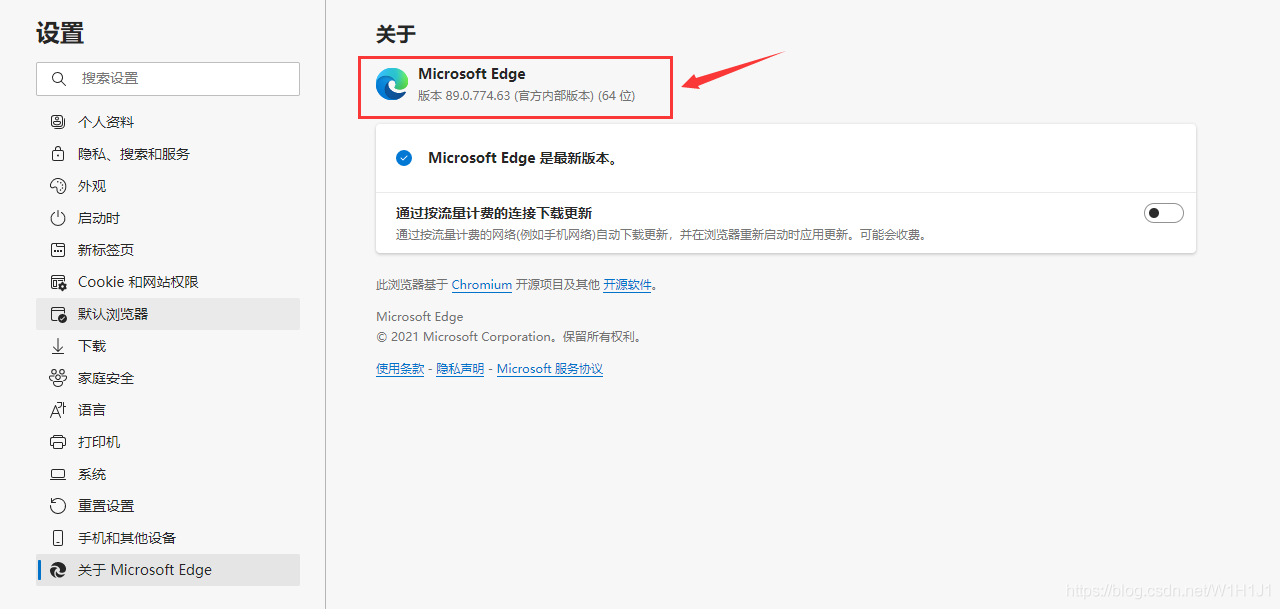Go to 系统 settings
The width and height of the screenshot is (1280, 609).
(x=168, y=474)
